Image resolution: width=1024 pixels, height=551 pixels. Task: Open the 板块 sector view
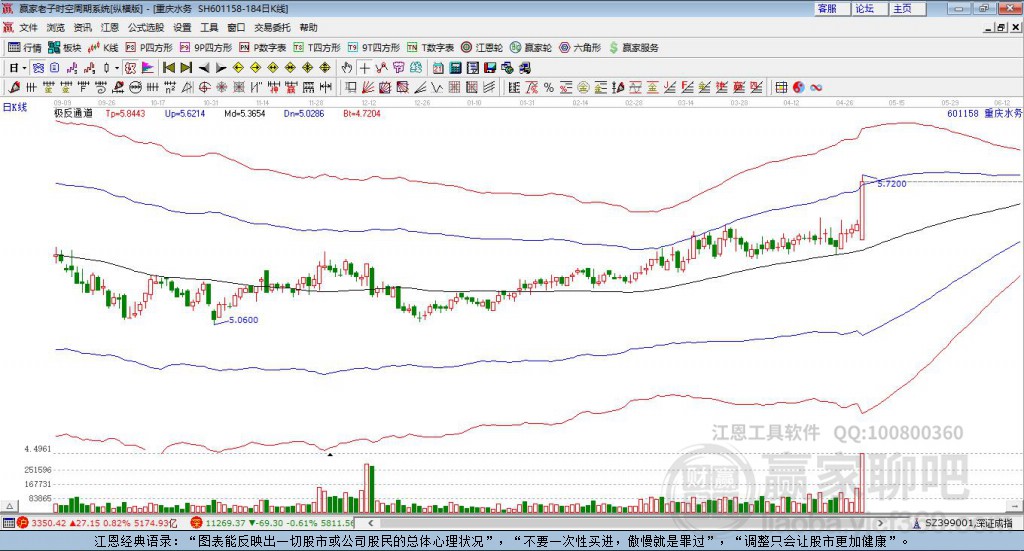click(65, 48)
